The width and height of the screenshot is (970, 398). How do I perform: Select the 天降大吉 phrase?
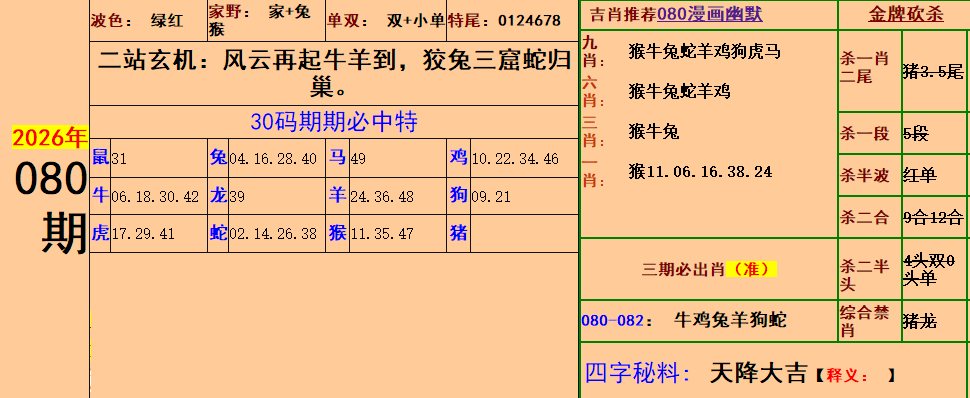point(758,373)
